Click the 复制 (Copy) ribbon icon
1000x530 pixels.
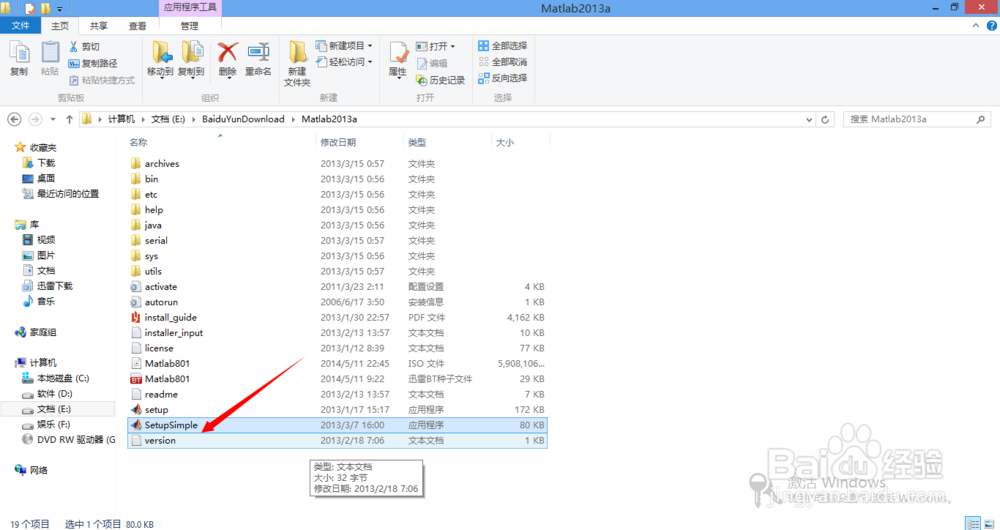coord(19,59)
